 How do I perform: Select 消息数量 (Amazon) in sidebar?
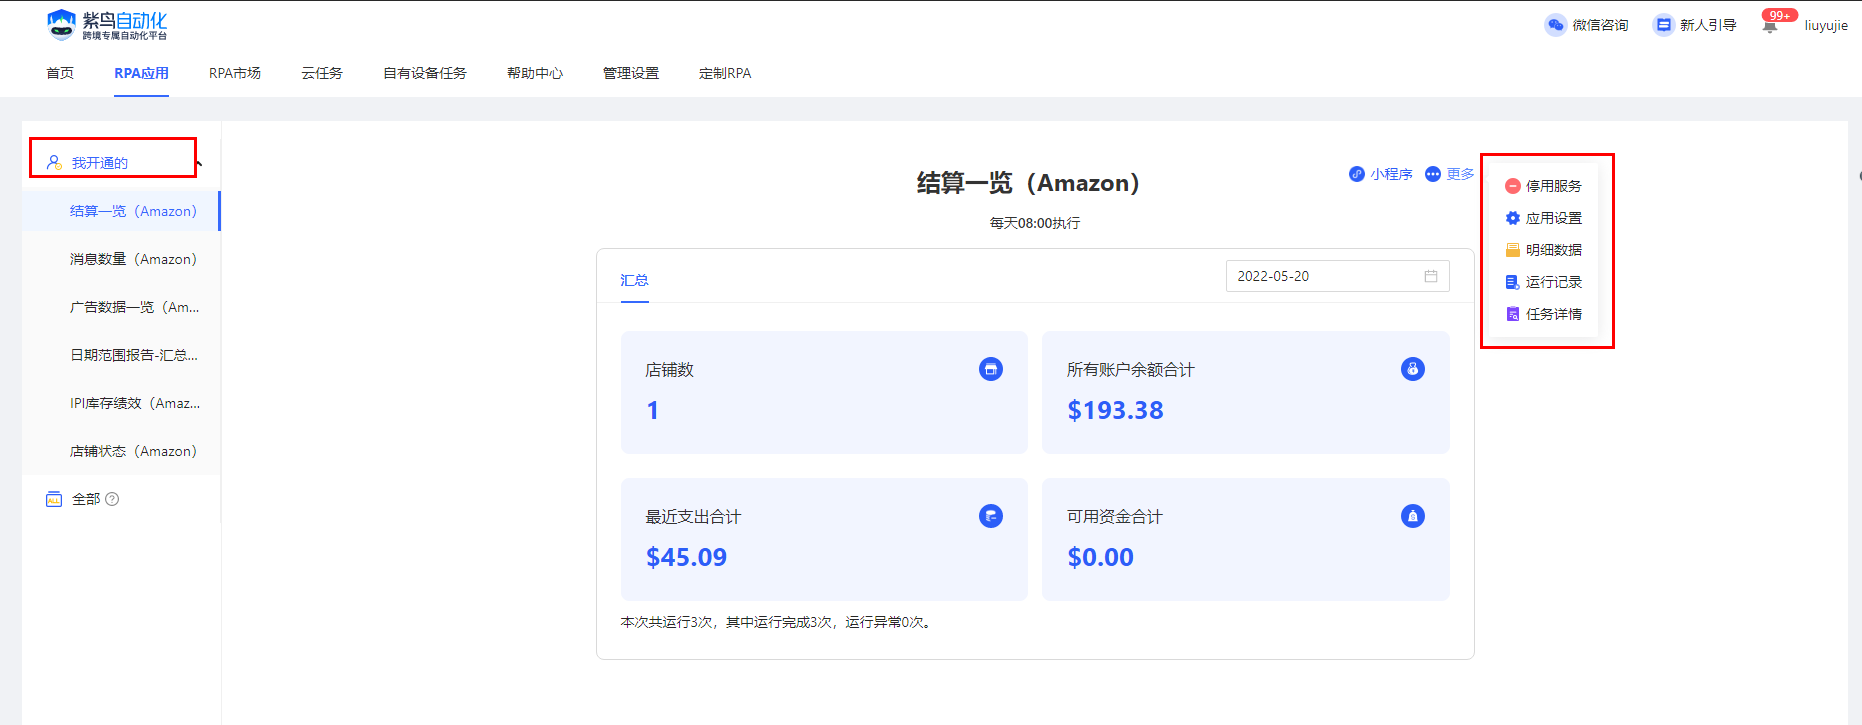pyautogui.click(x=121, y=259)
